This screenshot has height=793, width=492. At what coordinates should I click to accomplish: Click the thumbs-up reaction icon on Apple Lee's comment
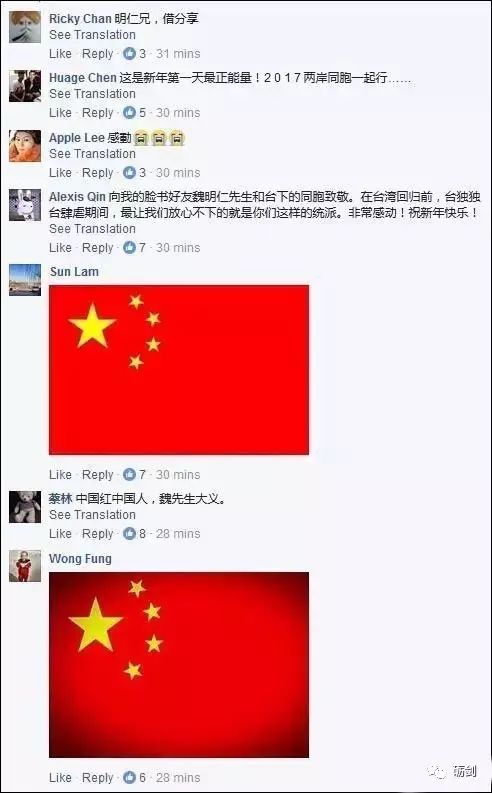[x=130, y=172]
